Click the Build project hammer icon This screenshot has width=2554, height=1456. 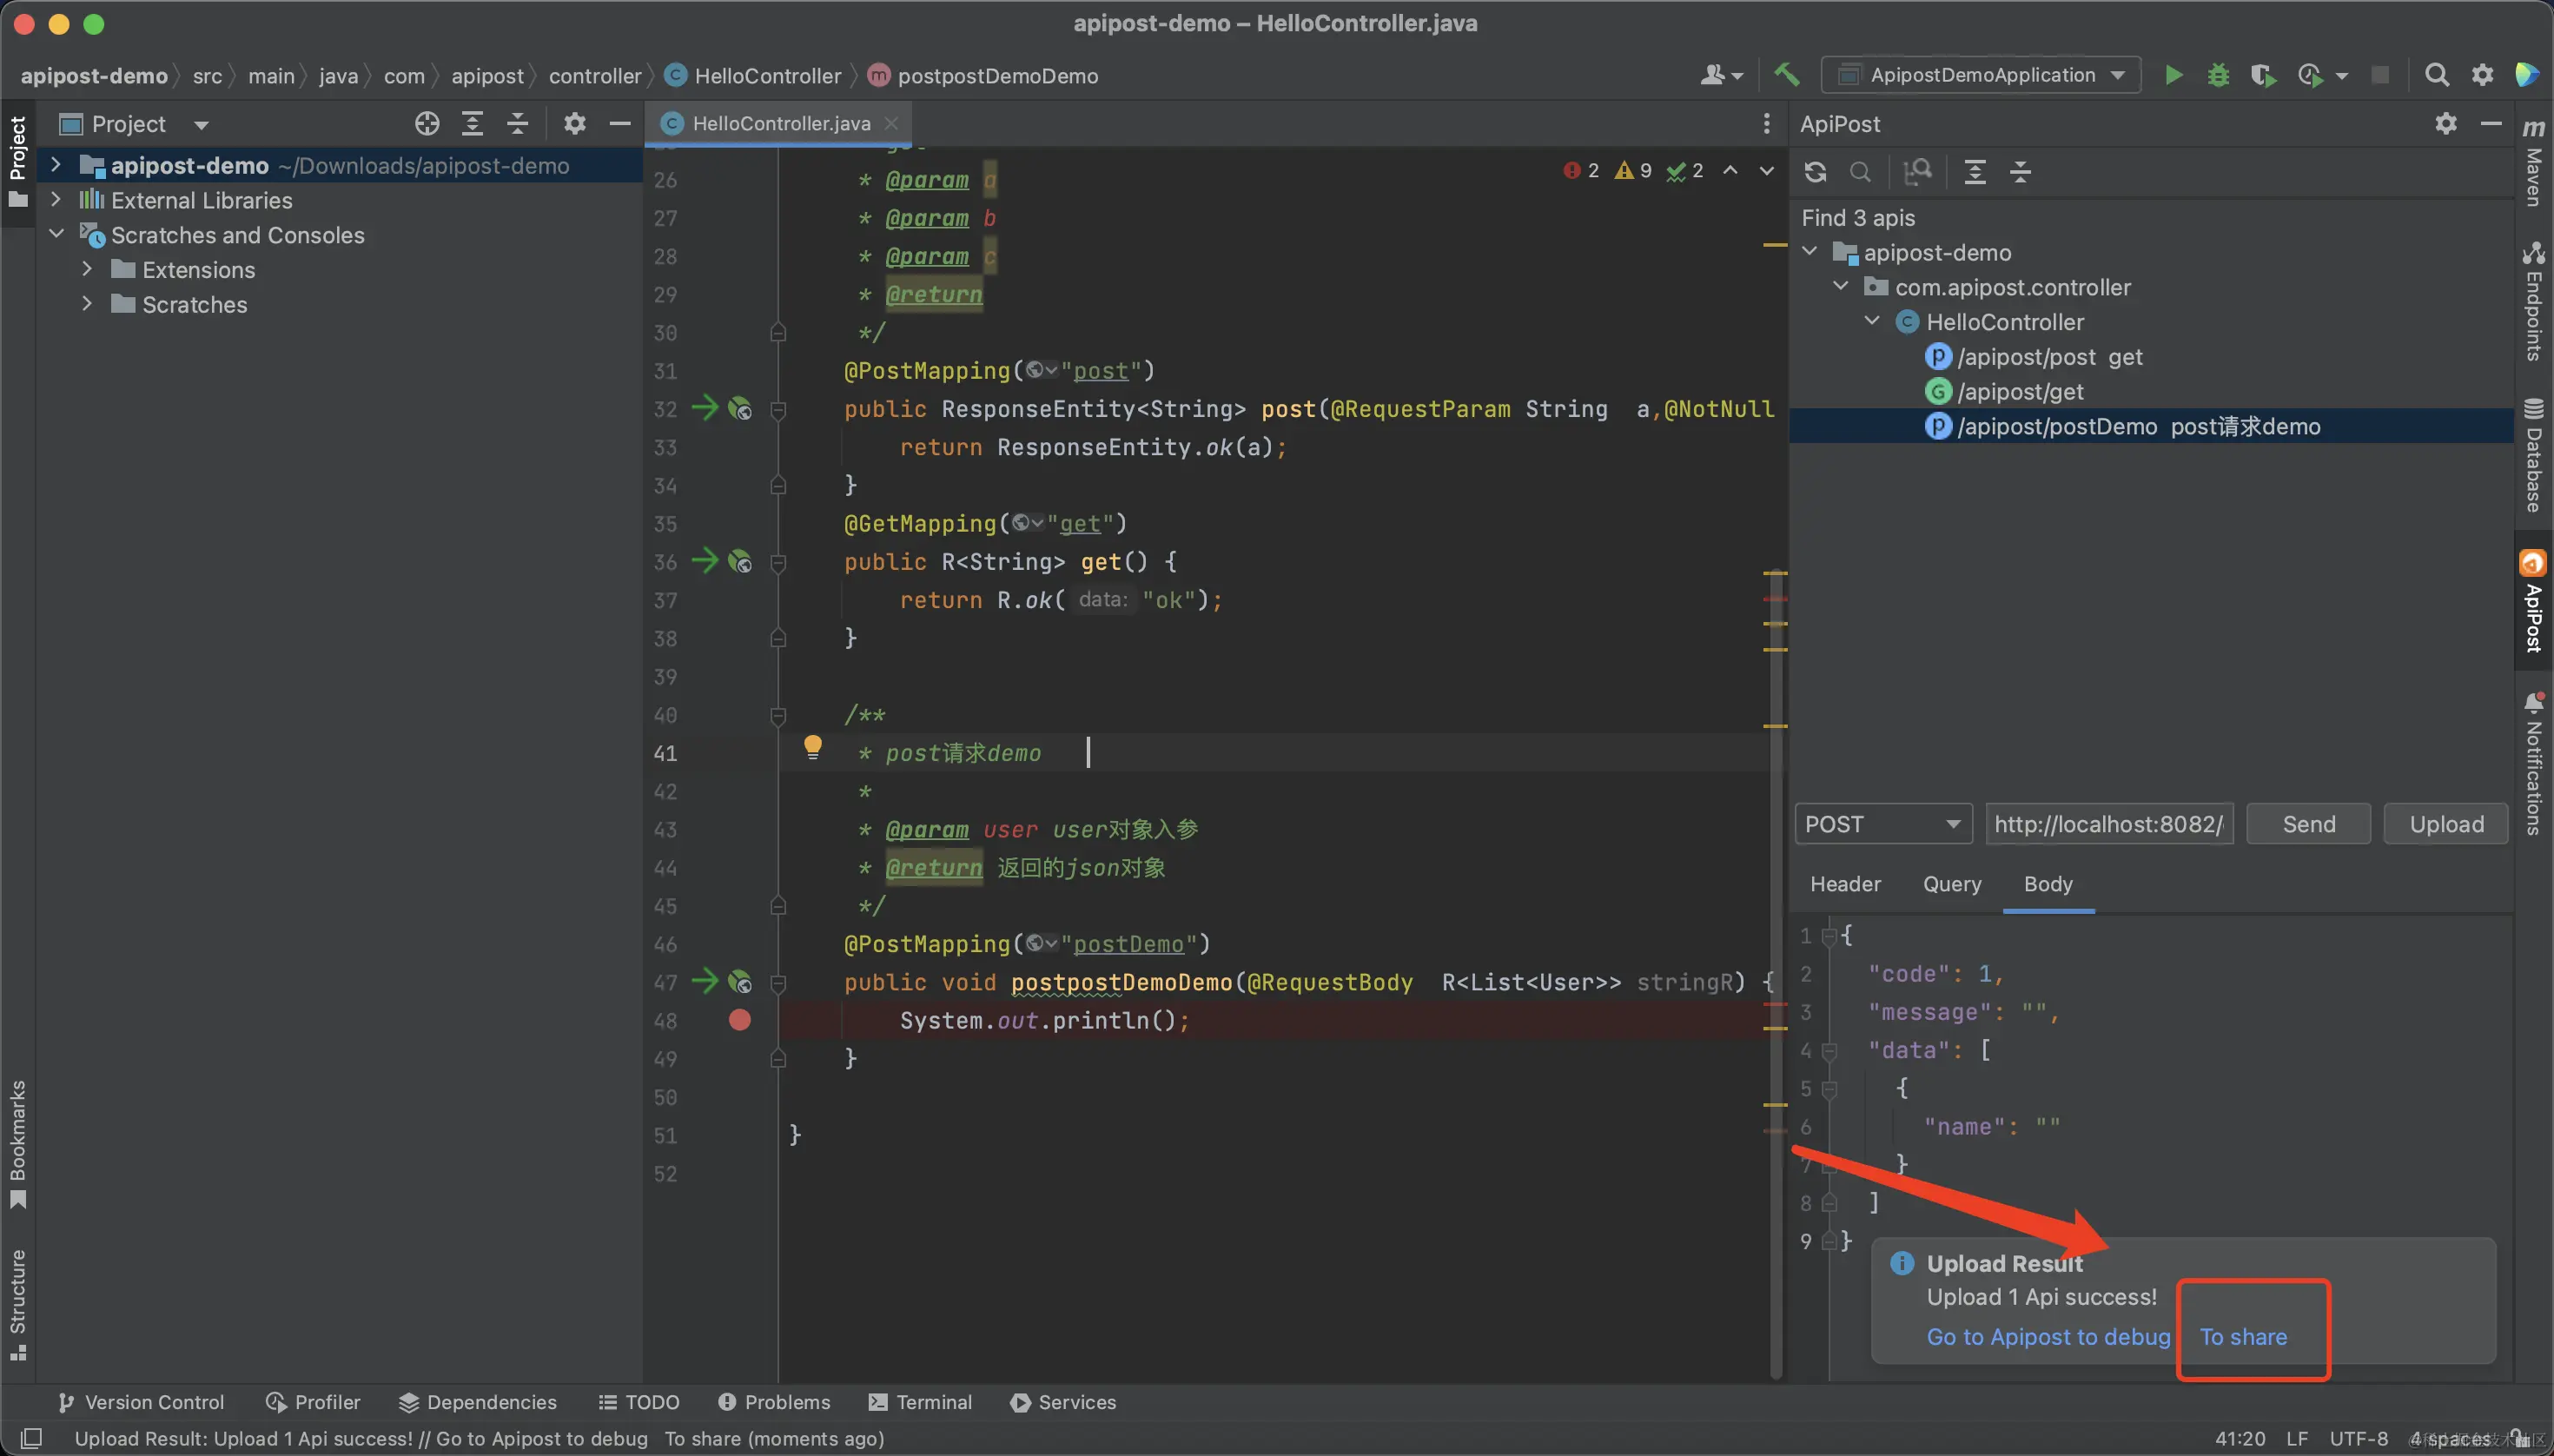(1786, 74)
